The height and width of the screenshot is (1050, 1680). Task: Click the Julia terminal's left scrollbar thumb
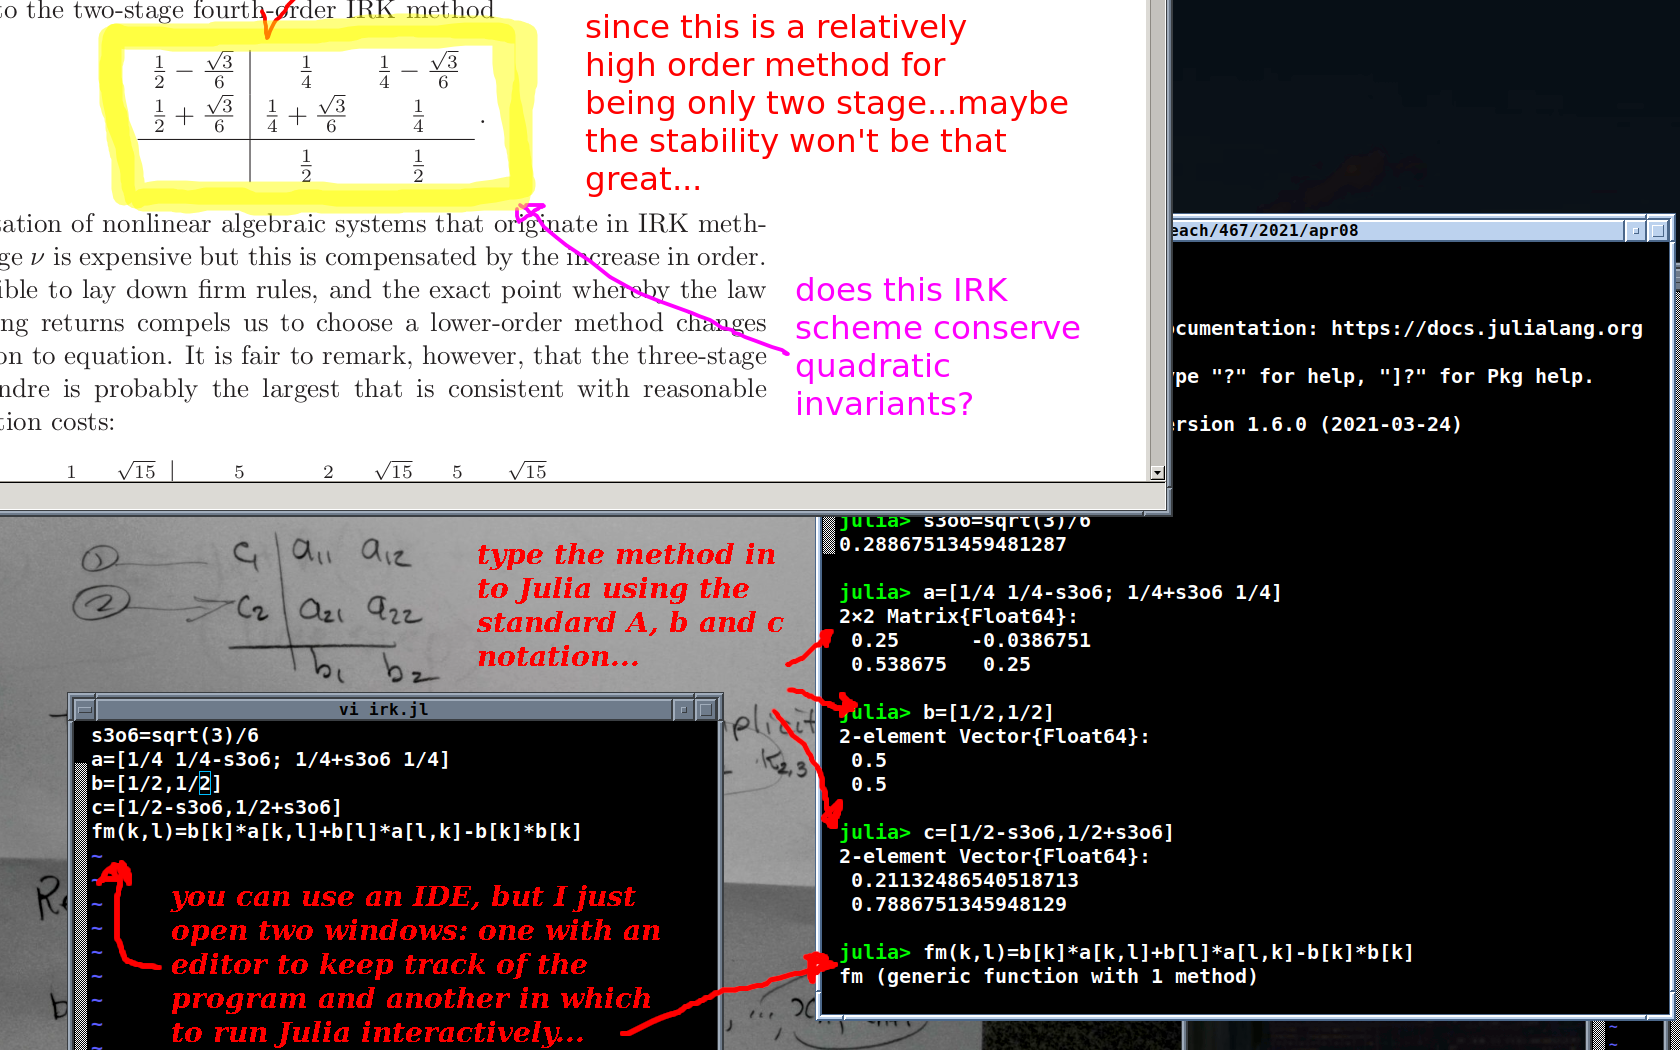(827, 536)
